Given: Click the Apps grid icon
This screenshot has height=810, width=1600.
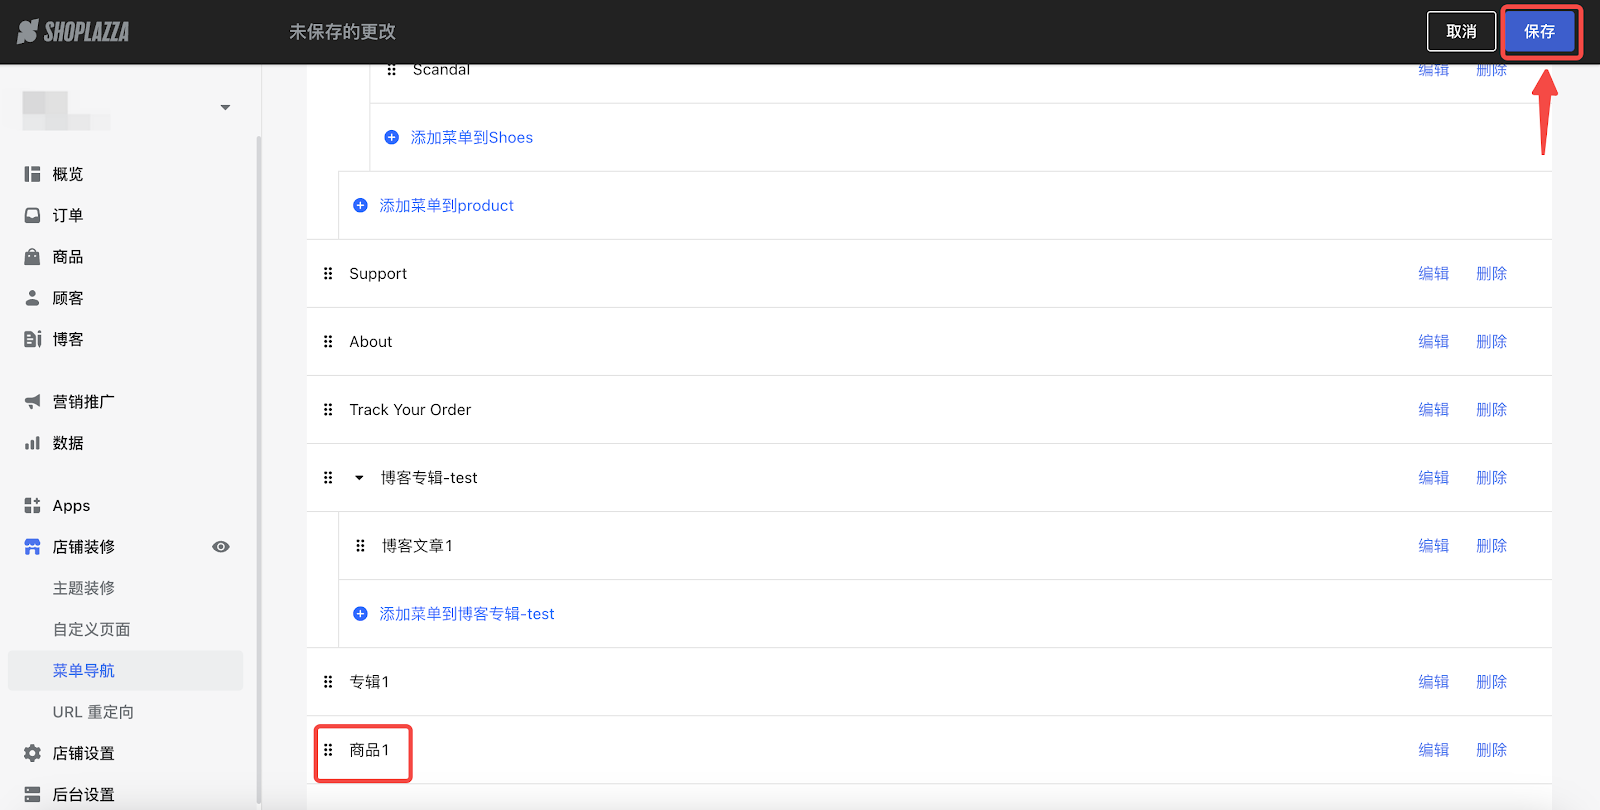Looking at the screenshot, I should pos(32,506).
